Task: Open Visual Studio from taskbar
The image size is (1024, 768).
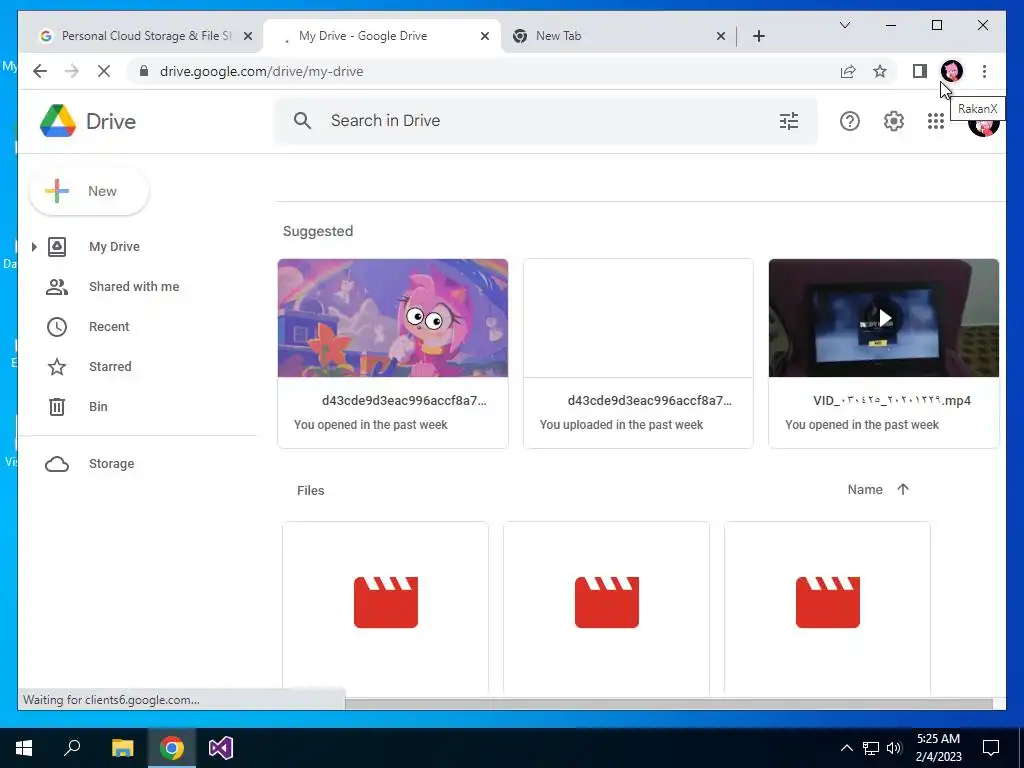Action: coord(221,748)
